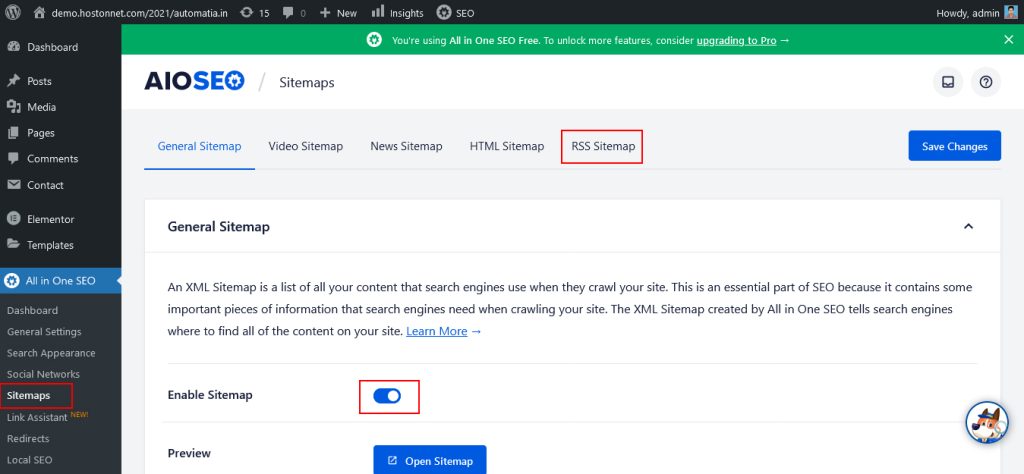
Task: Open the notifications inbox icon
Action: [x=948, y=82]
